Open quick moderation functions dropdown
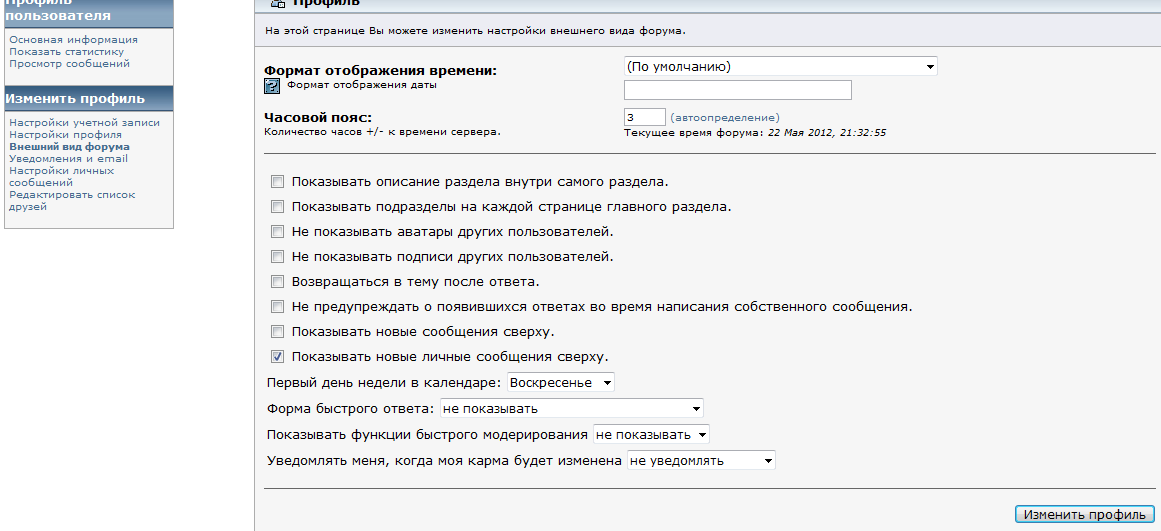This screenshot has width=1161, height=531. click(x=652, y=434)
